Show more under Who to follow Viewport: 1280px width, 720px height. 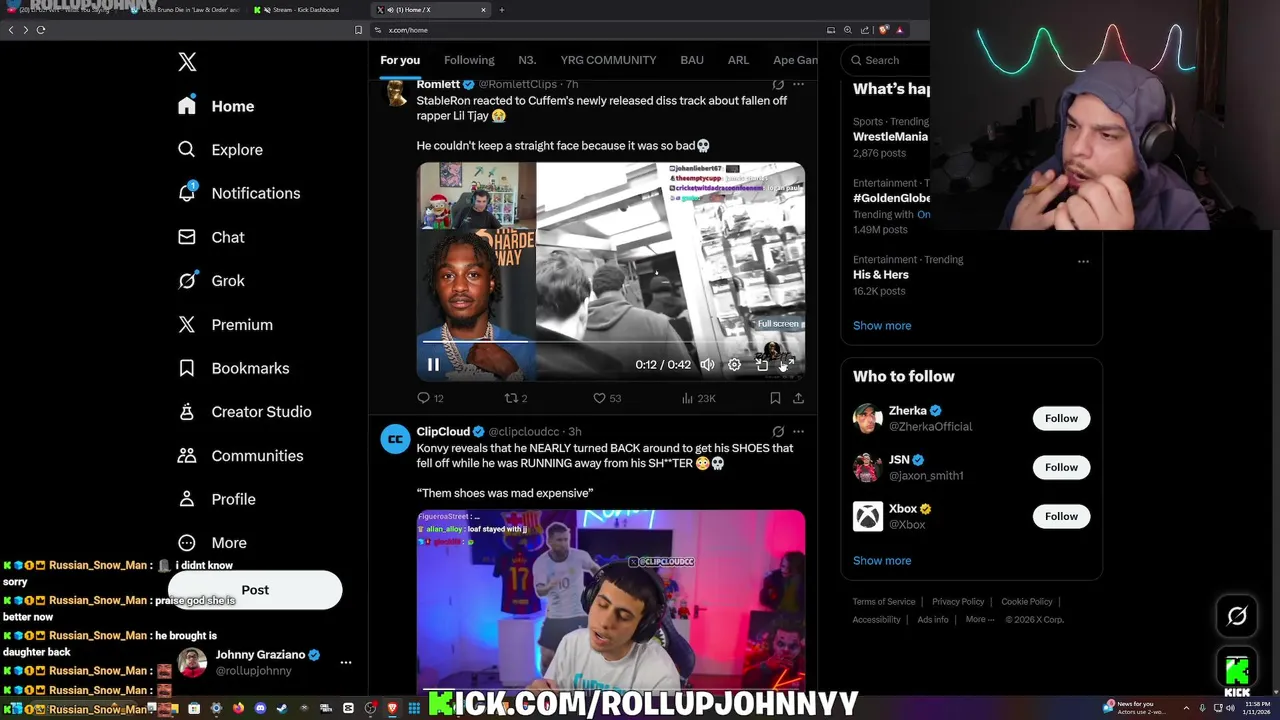point(882,561)
